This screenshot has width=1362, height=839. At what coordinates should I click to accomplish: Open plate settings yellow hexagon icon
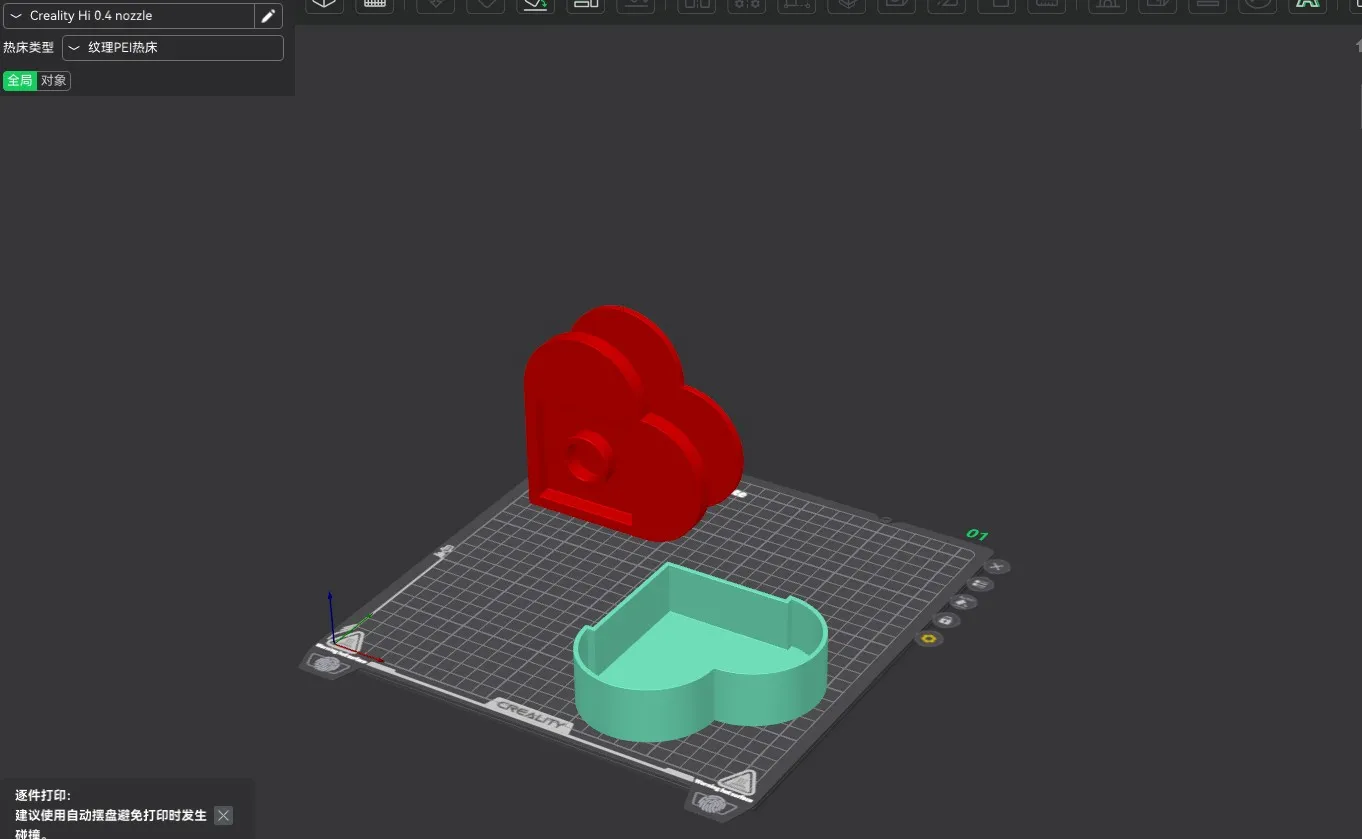coord(929,638)
